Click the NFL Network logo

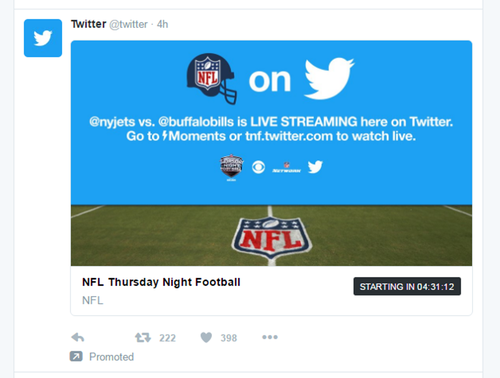tap(286, 167)
